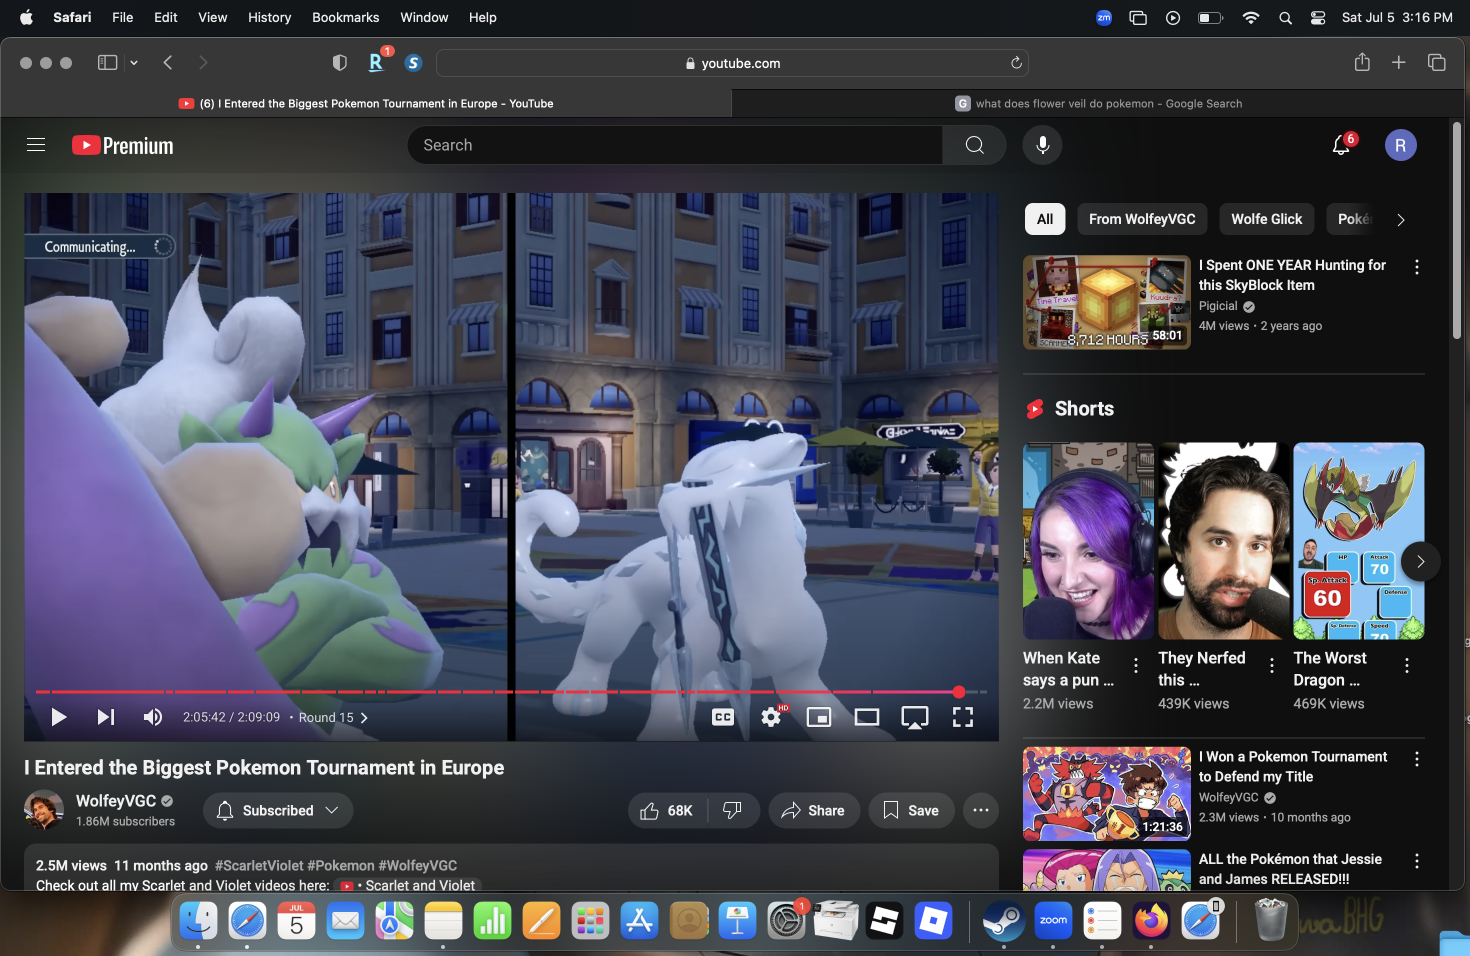The width and height of the screenshot is (1470, 956).
Task: Switch to the Google Search tab
Action: 1098,103
